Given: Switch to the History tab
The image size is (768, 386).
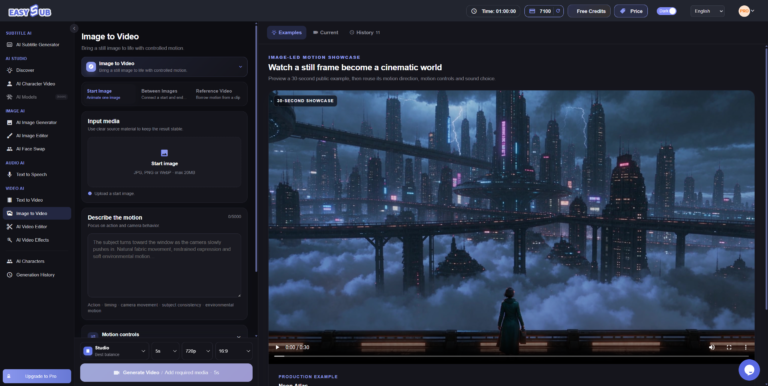Looking at the screenshot, I should tap(365, 32).
